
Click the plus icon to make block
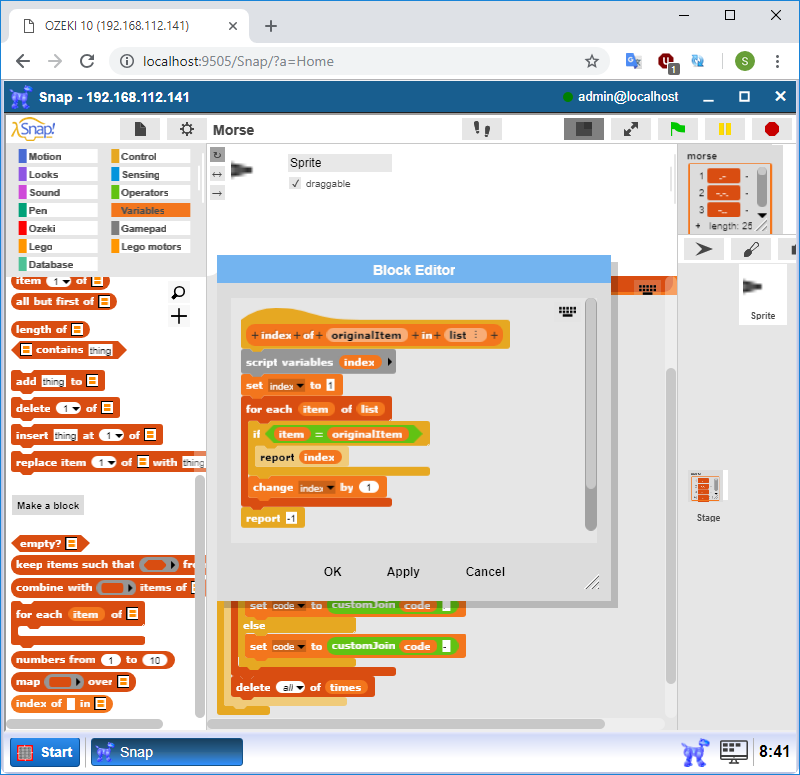179,316
